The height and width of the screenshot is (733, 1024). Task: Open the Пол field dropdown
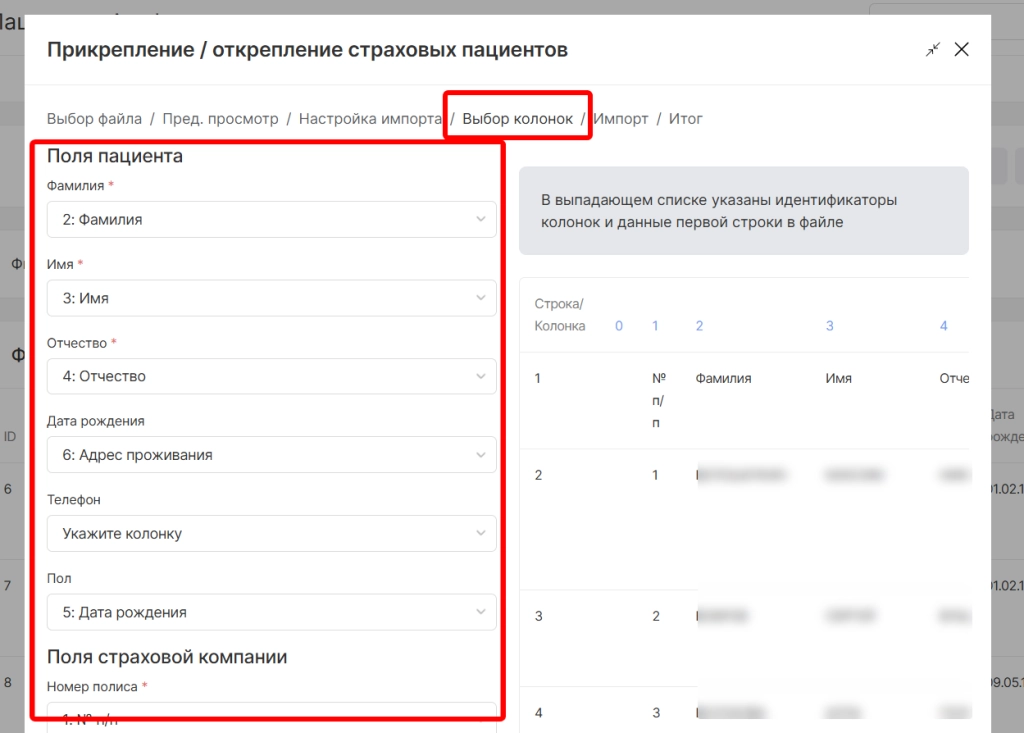[x=271, y=612]
